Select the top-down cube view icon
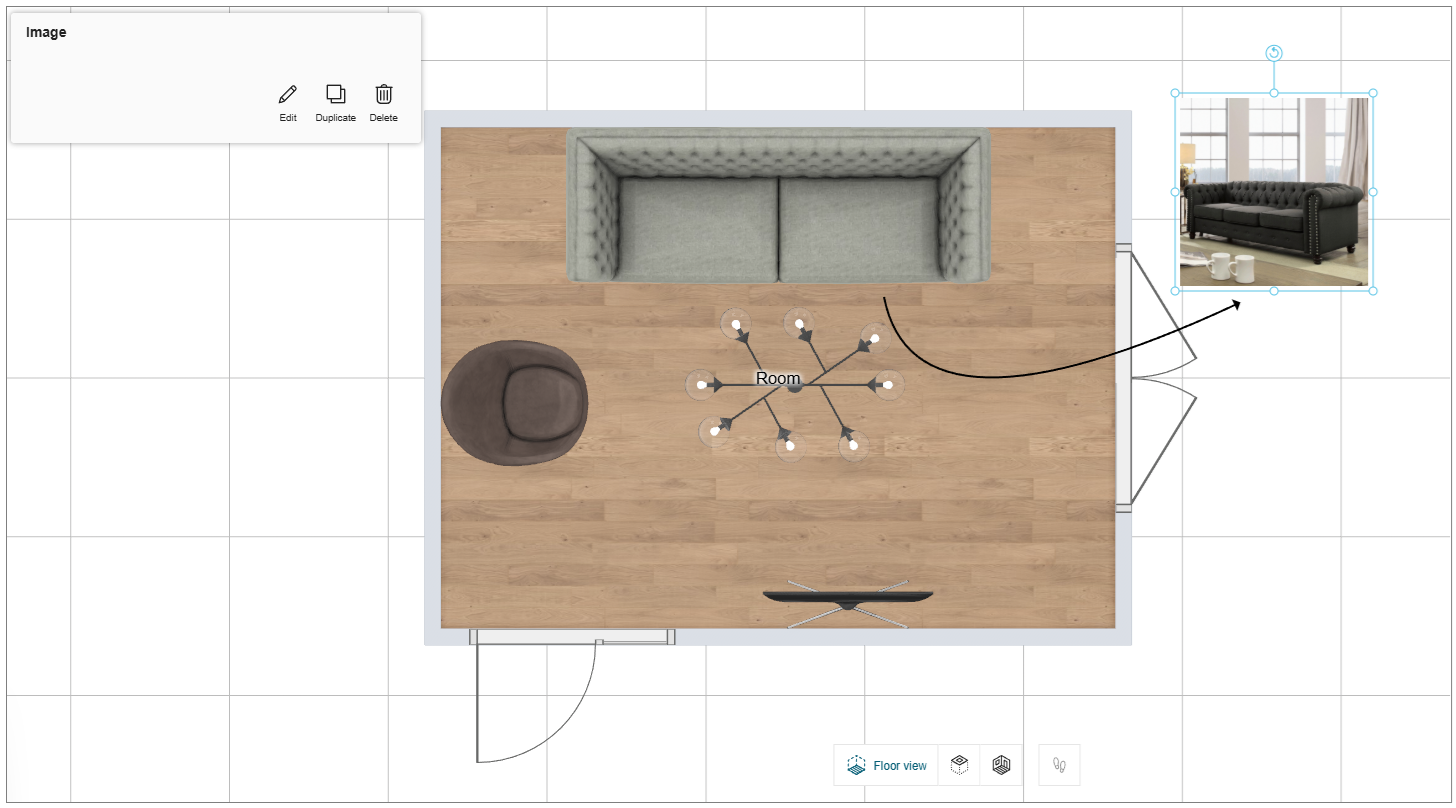This screenshot has height=808, width=1456. [959, 765]
